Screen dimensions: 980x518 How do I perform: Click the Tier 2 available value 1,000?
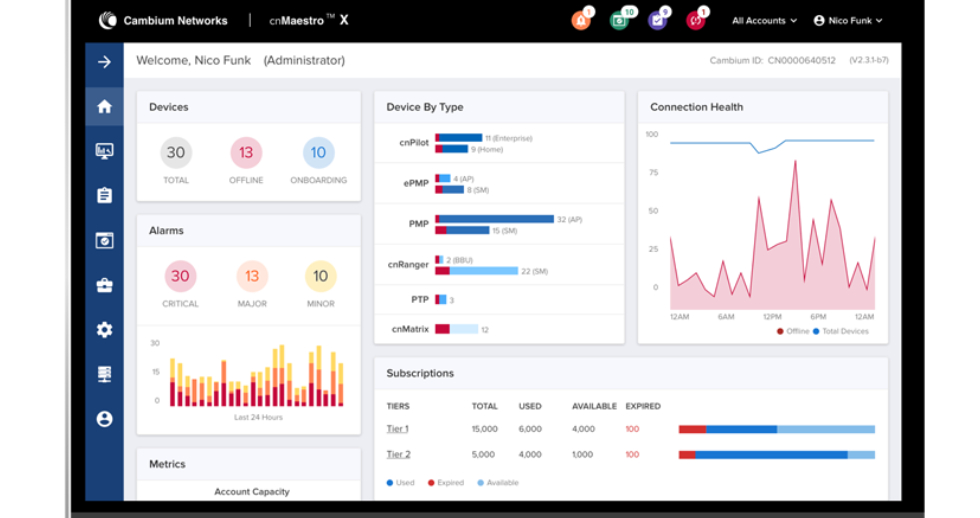(x=582, y=455)
